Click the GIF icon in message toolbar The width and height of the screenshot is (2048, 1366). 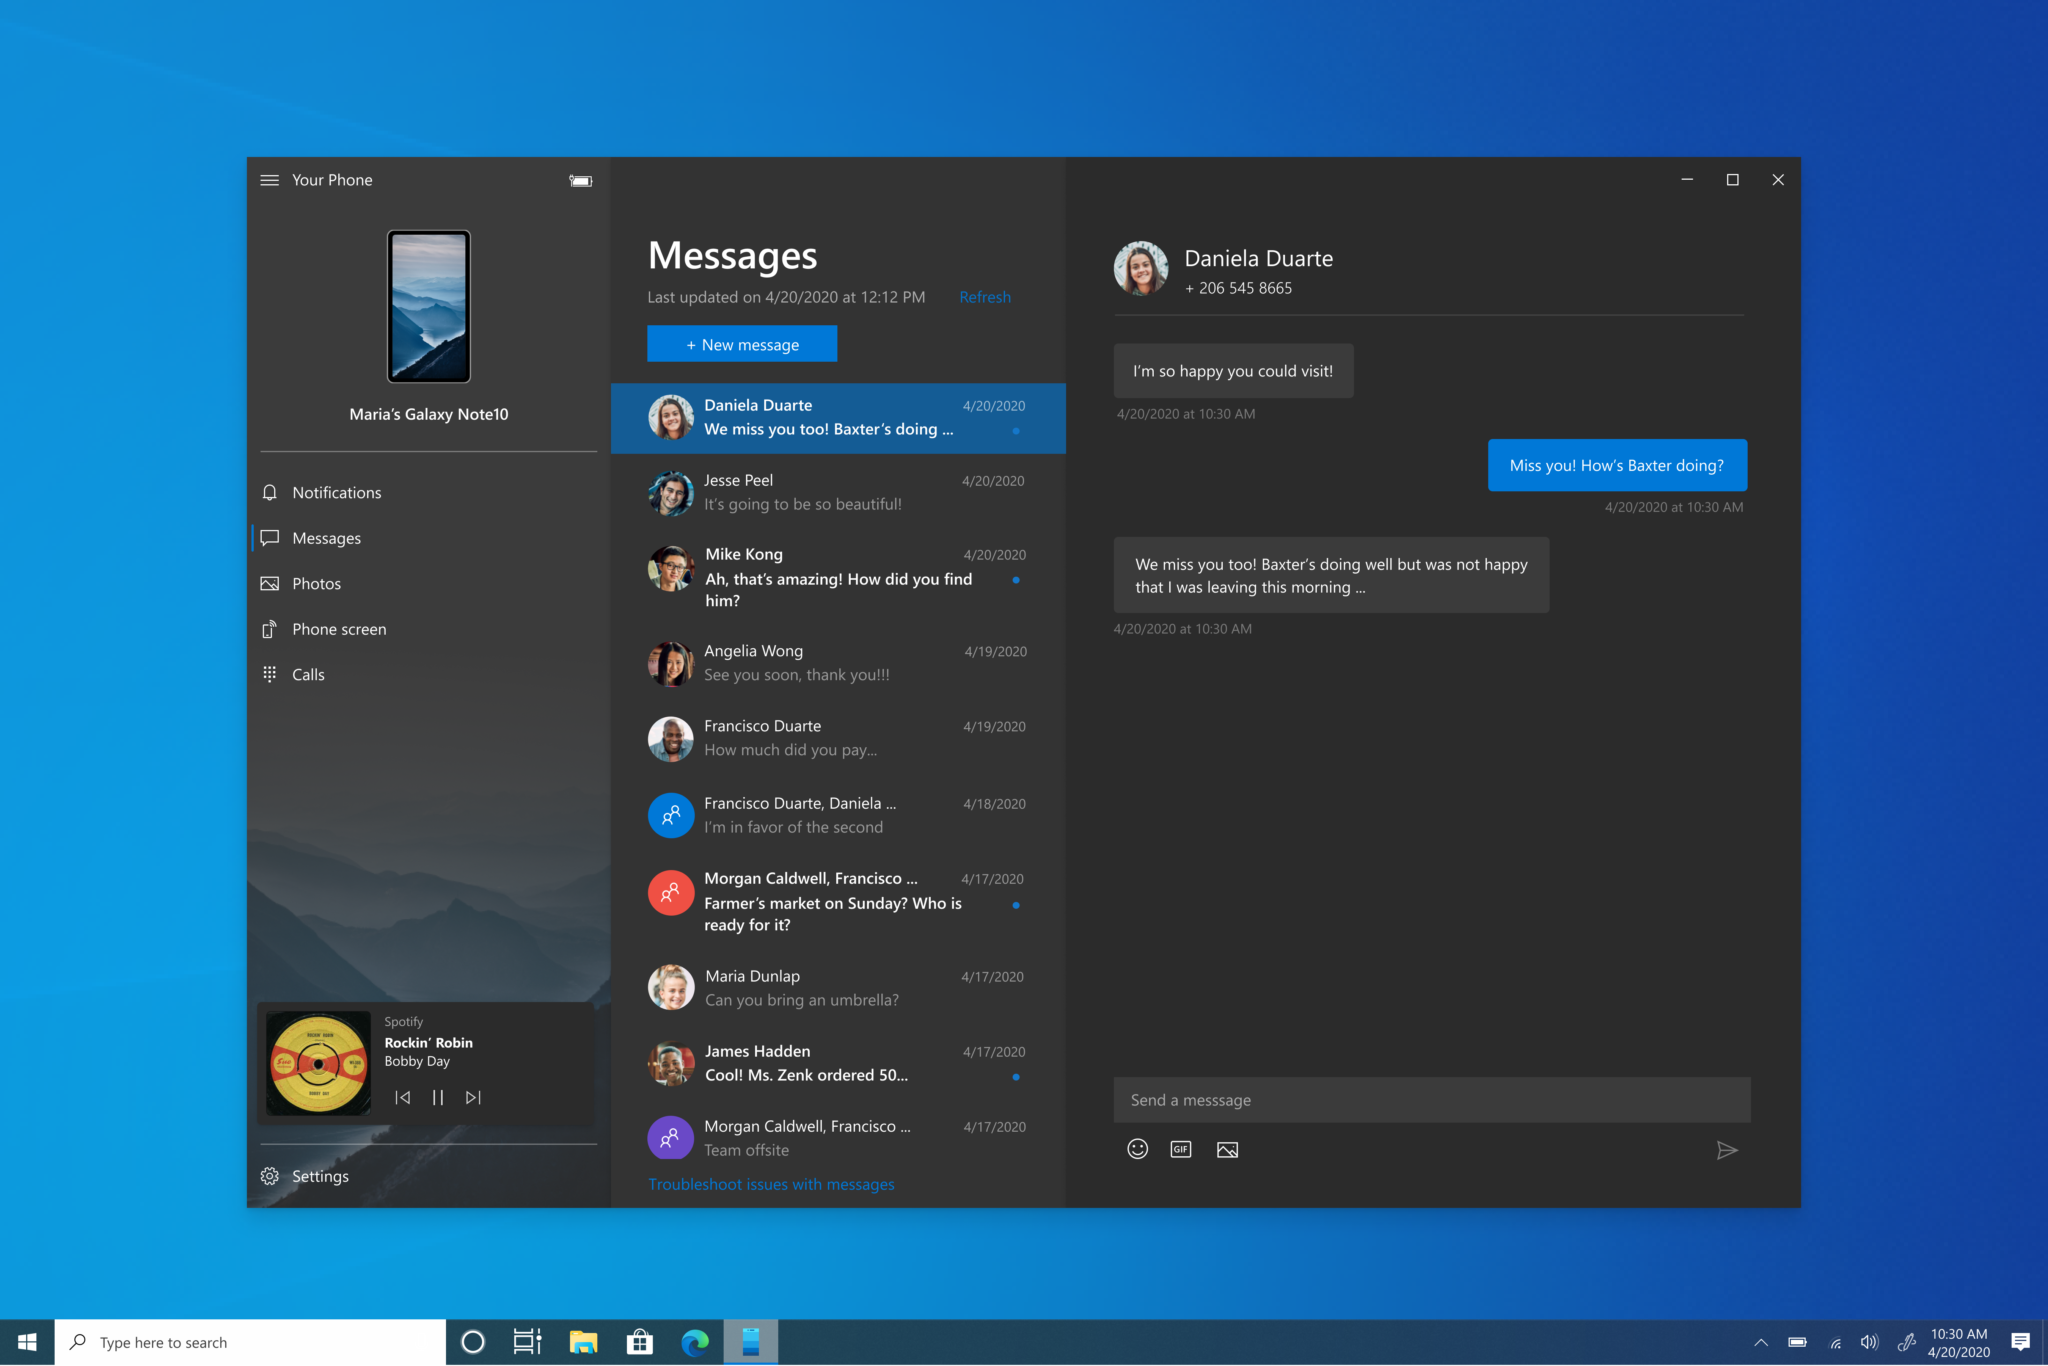1181,1148
